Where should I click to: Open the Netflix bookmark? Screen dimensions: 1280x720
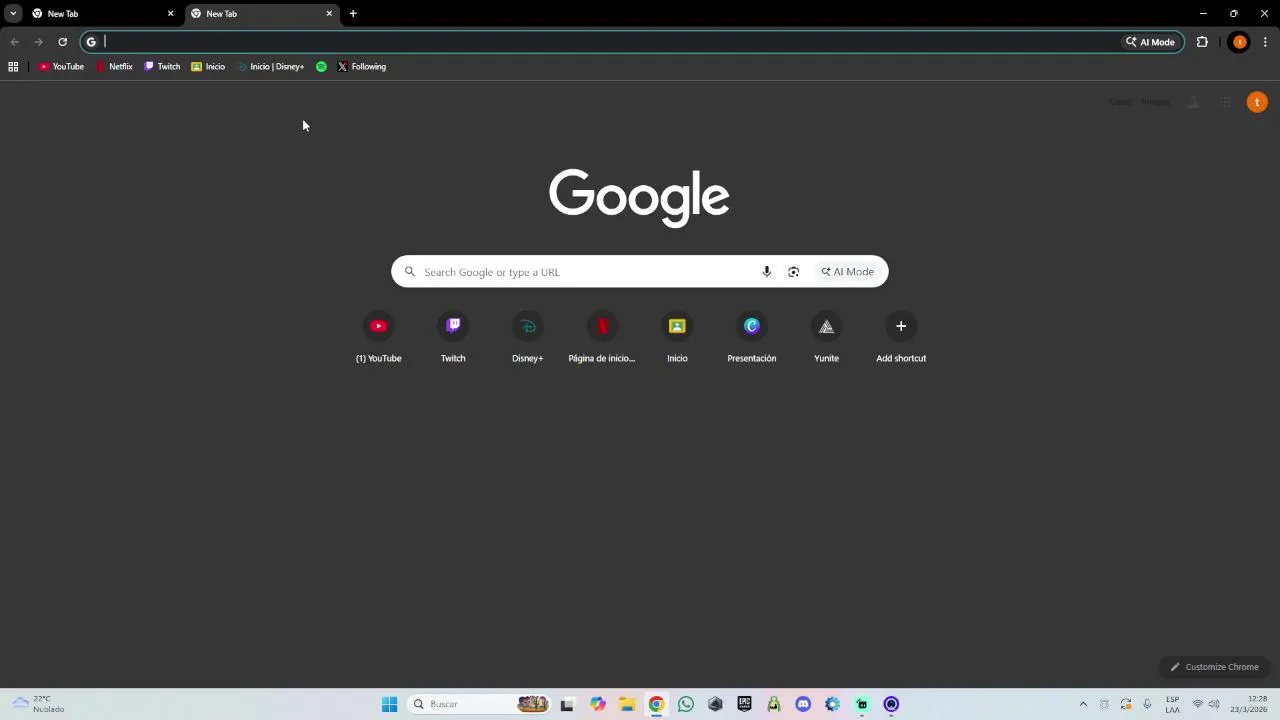tap(114, 67)
